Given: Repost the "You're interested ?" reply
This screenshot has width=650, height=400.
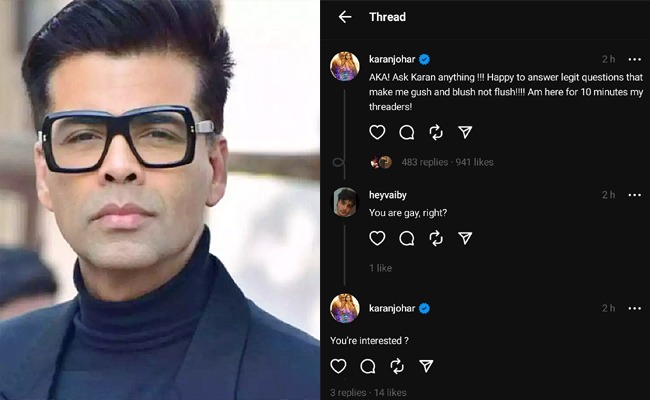Looking at the screenshot, I should click(397, 366).
